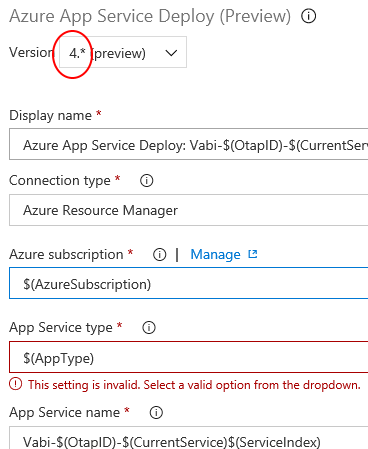Image resolution: width=368 pixels, height=449 pixels.
Task: Click the Version label
Action: (31, 52)
